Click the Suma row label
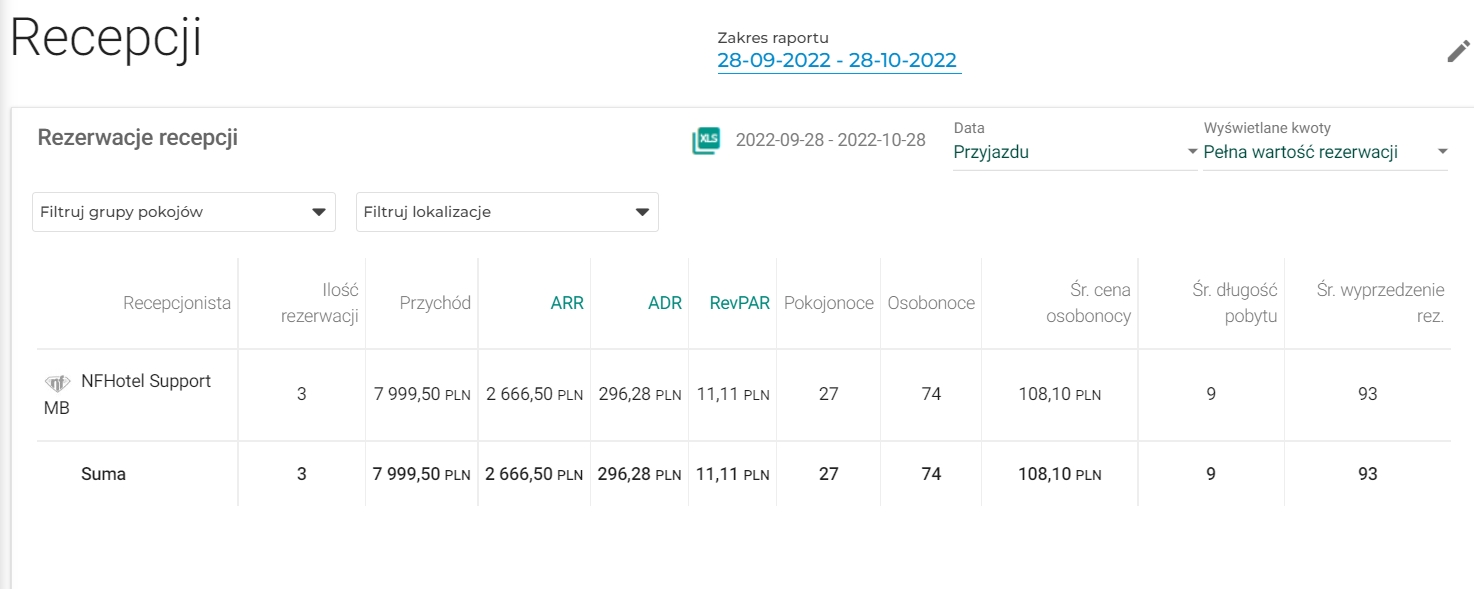The image size is (1474, 589). (103, 474)
